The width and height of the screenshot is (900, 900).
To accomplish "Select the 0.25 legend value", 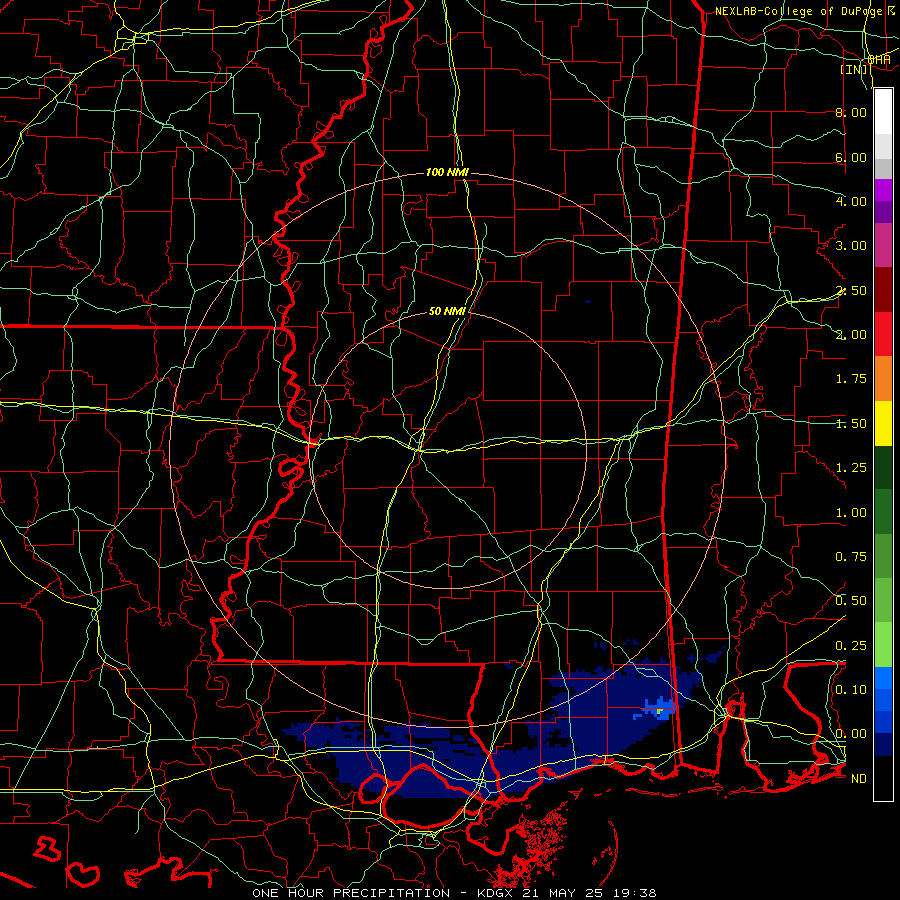I will coord(851,645).
